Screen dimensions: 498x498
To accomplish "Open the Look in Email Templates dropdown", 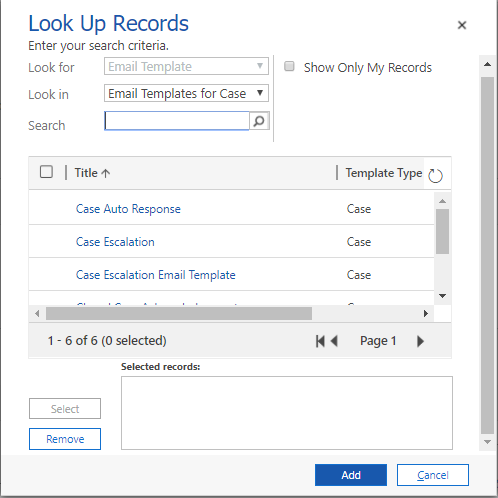I will coord(186,93).
